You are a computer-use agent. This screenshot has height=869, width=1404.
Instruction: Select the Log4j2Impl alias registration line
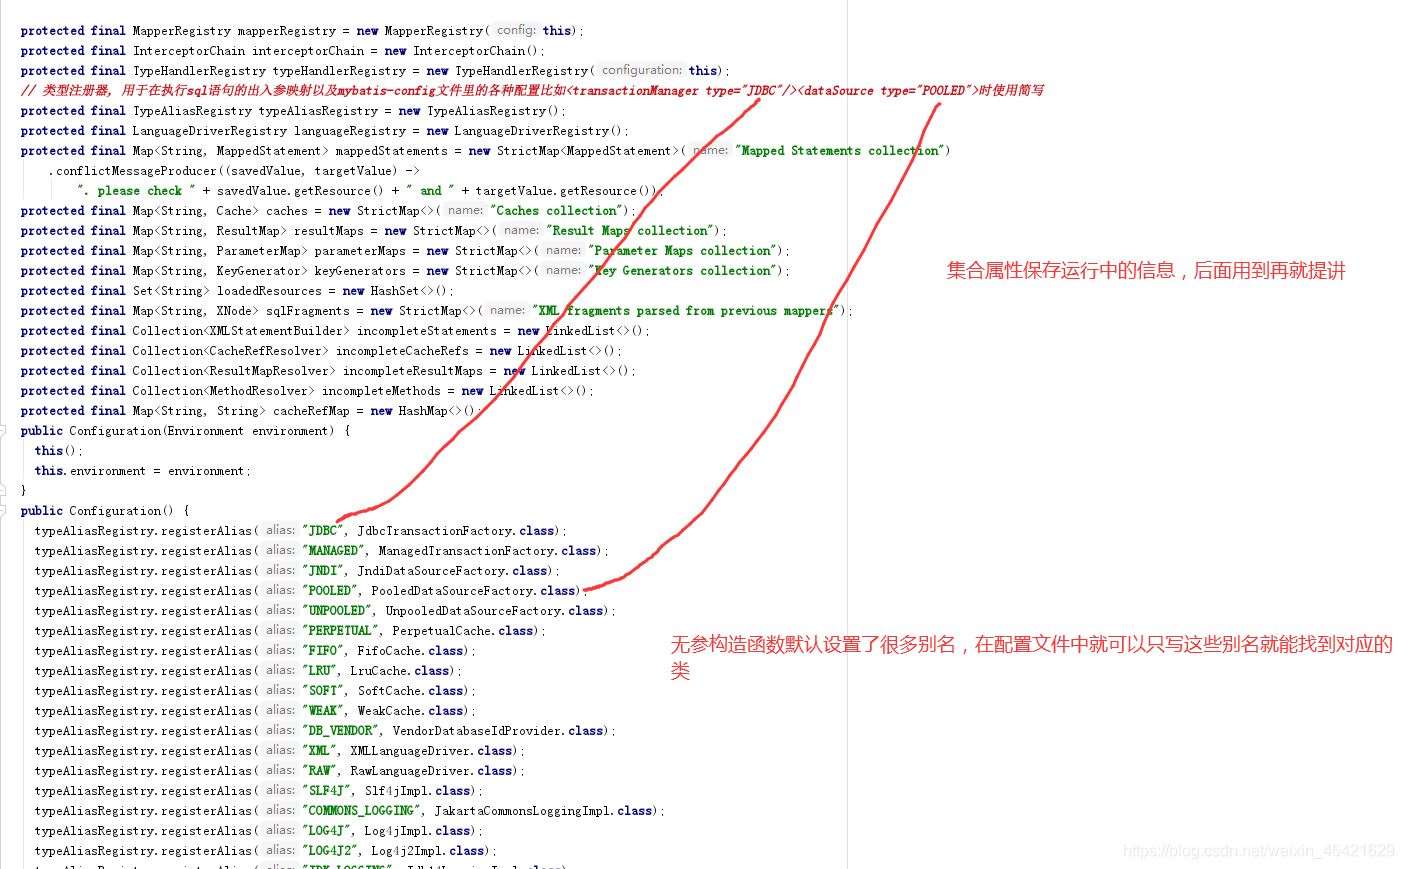(x=300, y=850)
